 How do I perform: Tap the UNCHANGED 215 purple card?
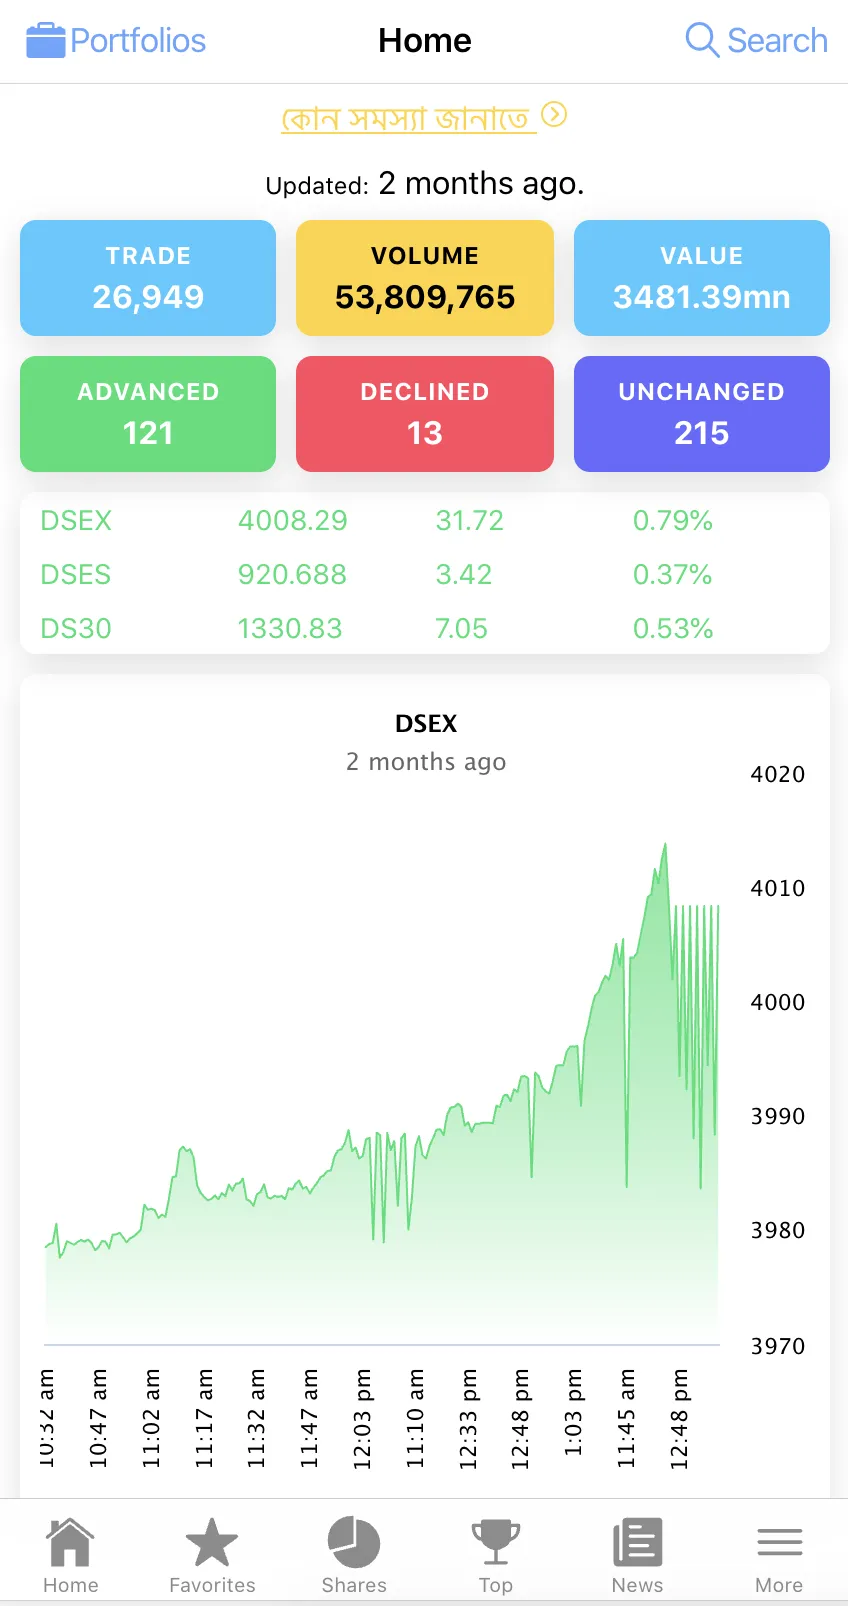[x=702, y=414]
